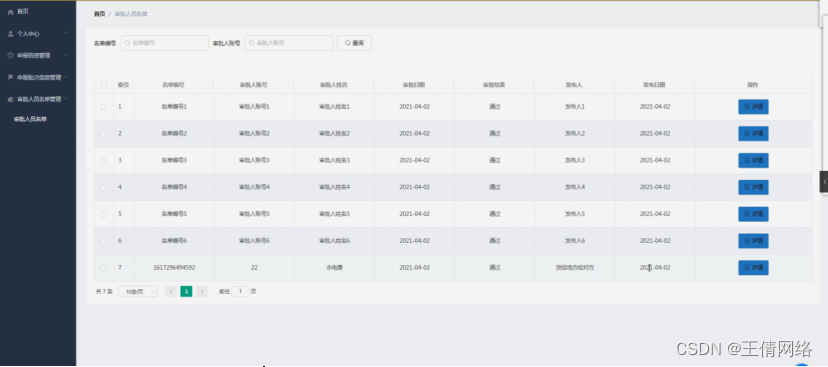This screenshot has height=367, width=828.
Task: Click the chart icon beside 审批人员名单管理
Action: click(x=11, y=99)
